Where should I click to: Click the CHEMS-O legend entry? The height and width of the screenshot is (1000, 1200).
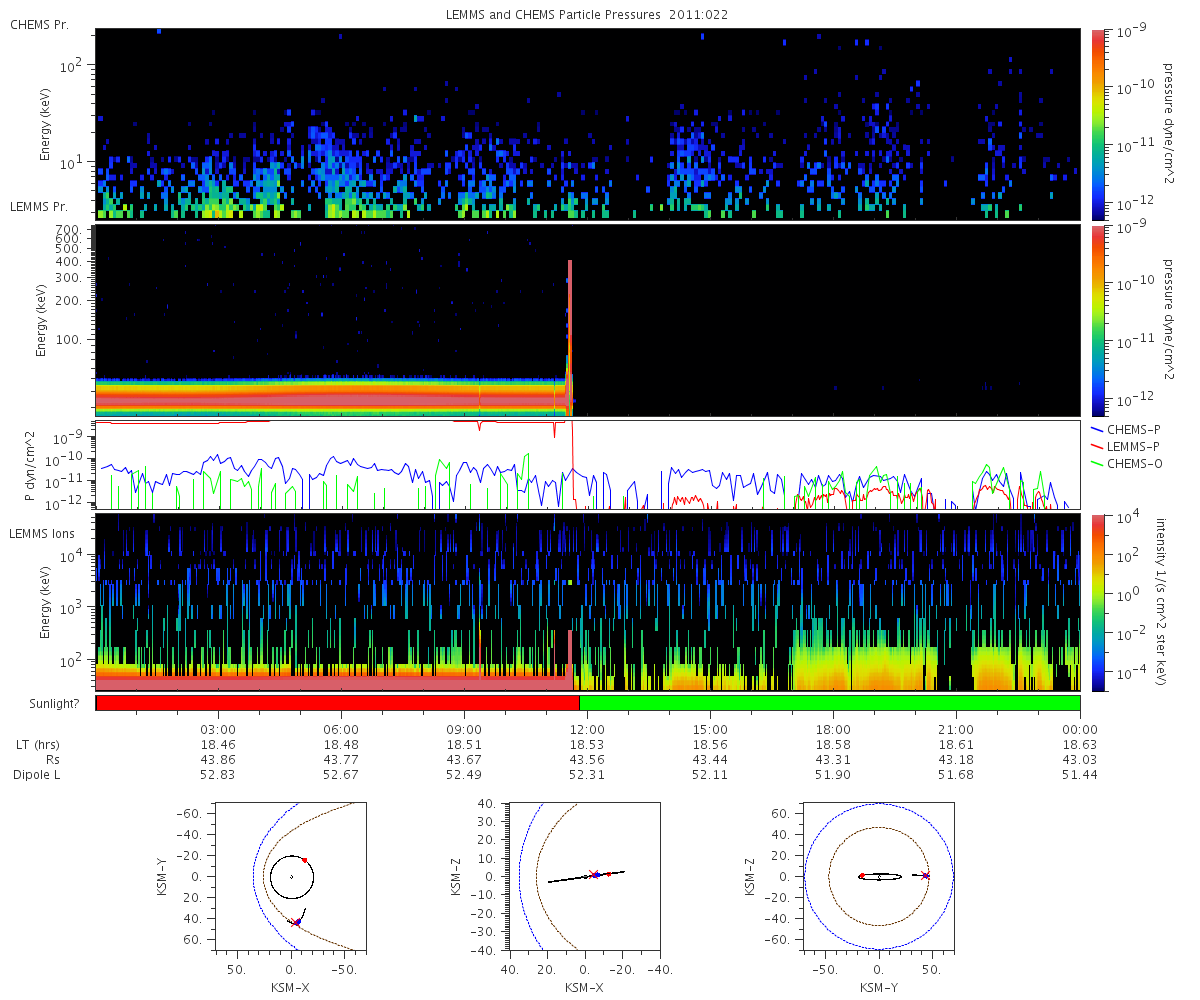click(x=1131, y=463)
